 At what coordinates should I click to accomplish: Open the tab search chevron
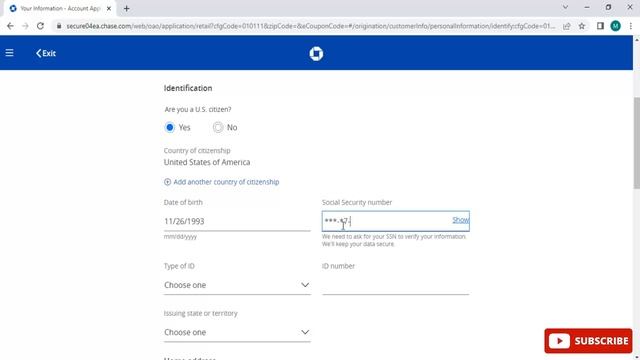(x=565, y=7)
